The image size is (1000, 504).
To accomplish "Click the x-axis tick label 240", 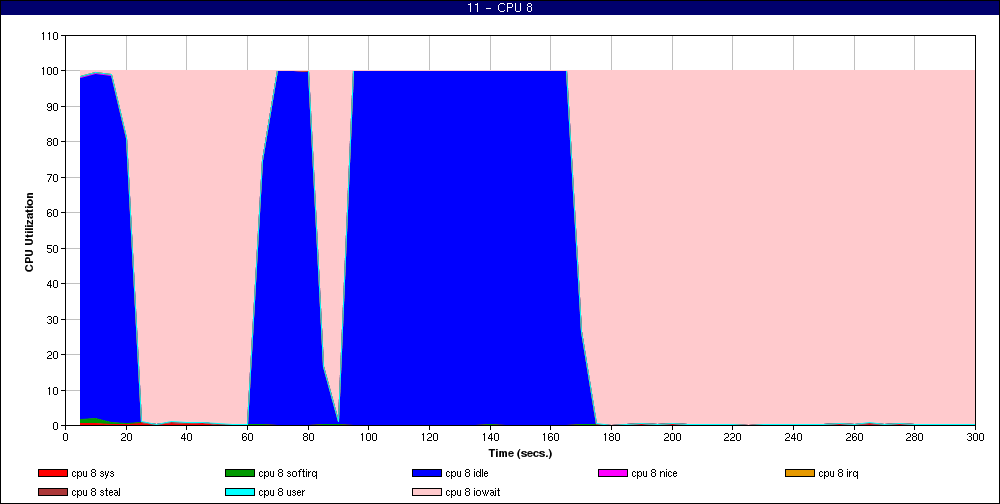I will click(x=793, y=437).
